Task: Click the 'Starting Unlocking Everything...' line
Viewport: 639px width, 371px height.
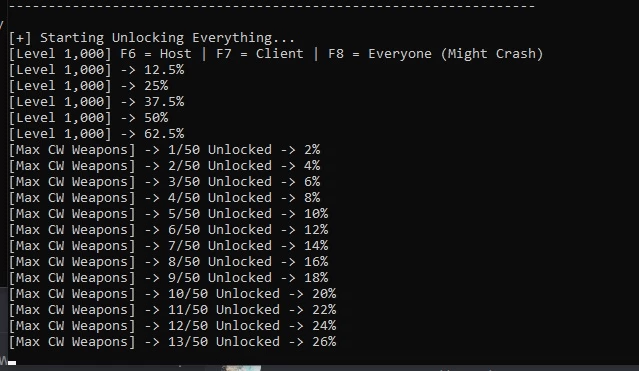Action: click(152, 38)
